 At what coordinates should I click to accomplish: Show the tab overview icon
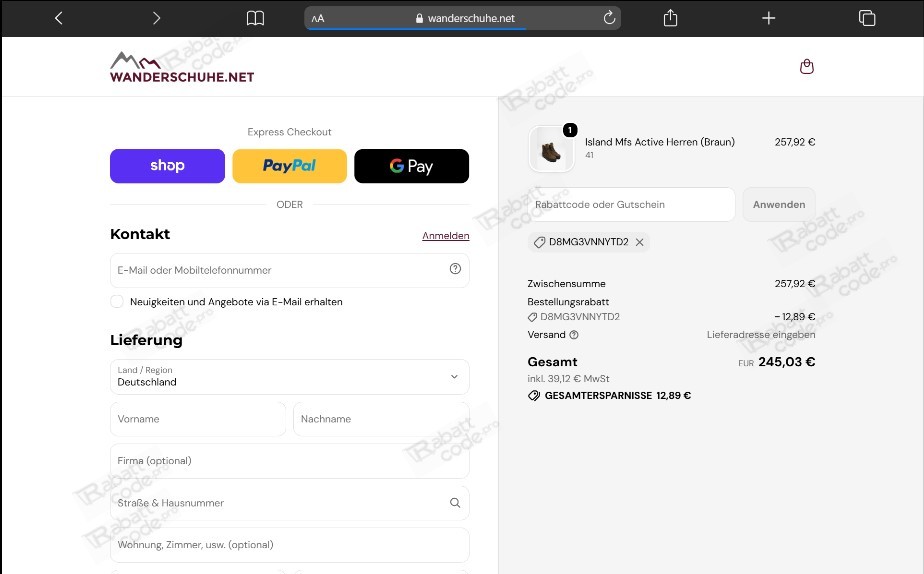click(867, 18)
